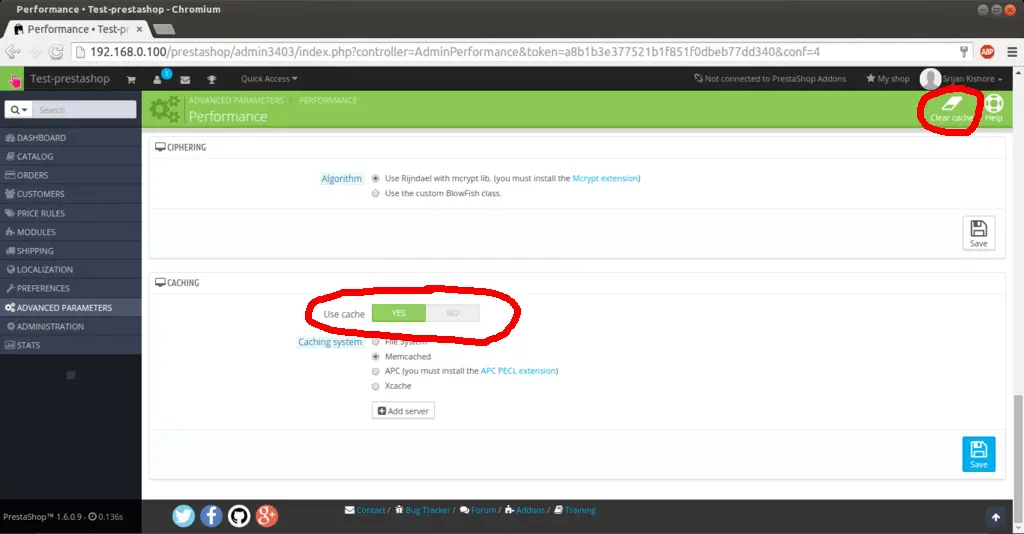Open a new browser tab
Screen dimensions: 1024x534
tap(163, 29)
